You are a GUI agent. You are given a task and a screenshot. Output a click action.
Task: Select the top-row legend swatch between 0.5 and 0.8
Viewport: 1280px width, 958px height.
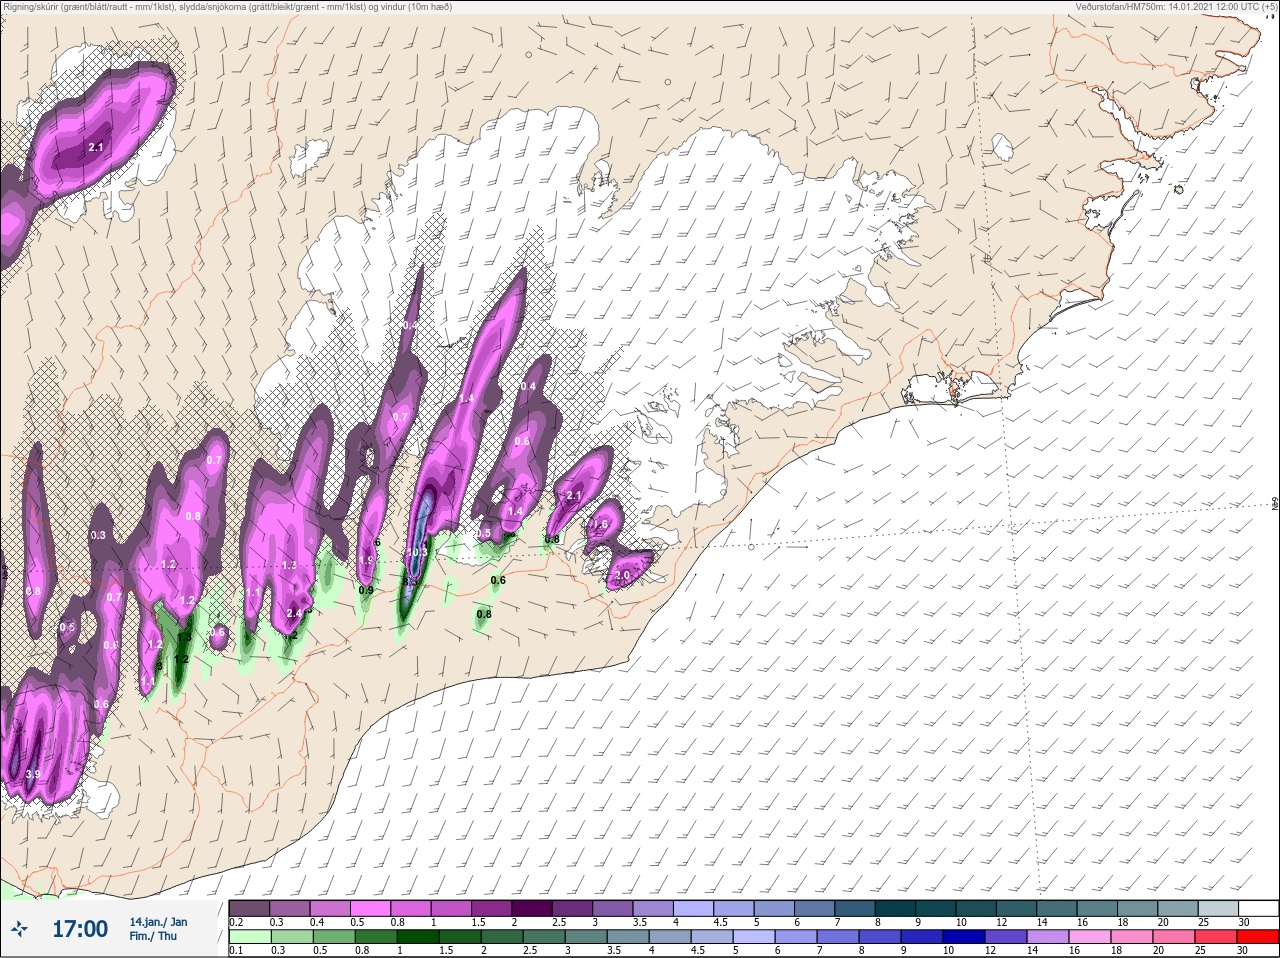click(371, 908)
